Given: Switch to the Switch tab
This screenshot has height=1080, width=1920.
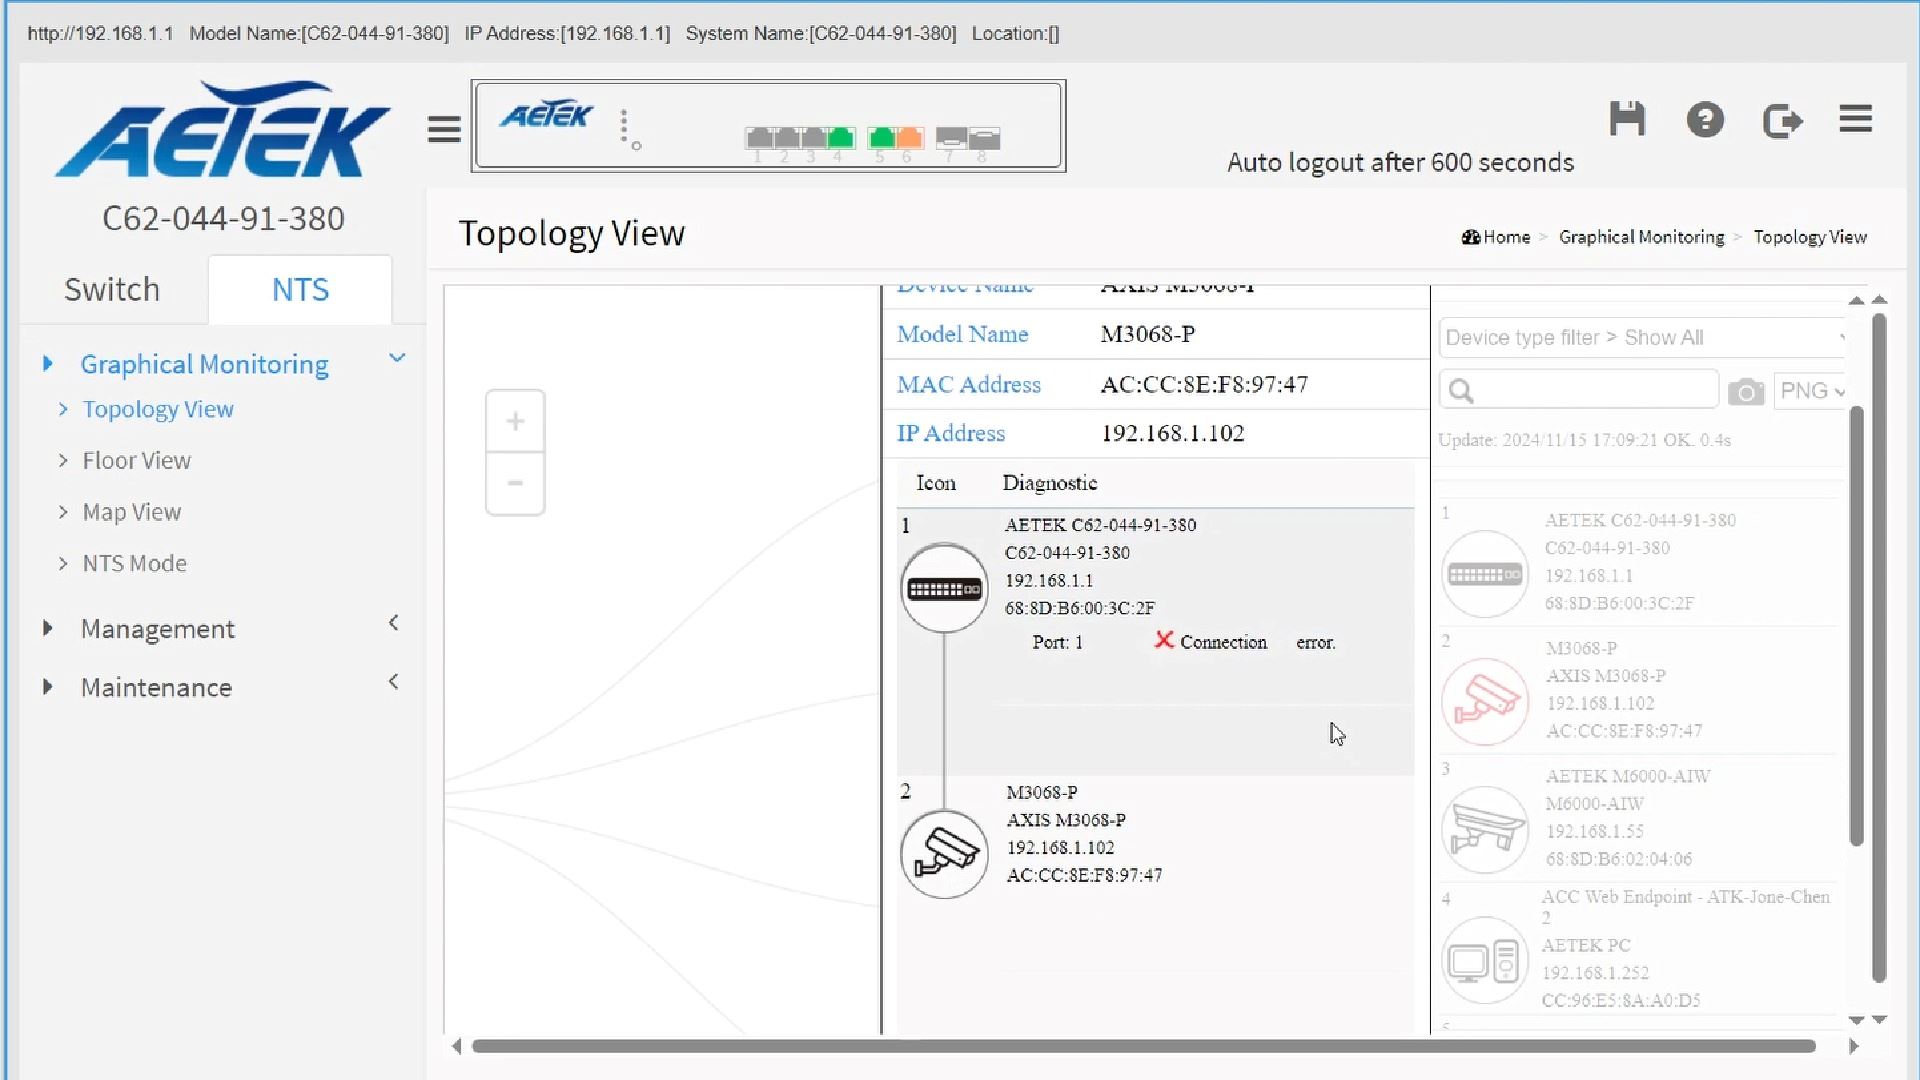Looking at the screenshot, I should (x=112, y=290).
